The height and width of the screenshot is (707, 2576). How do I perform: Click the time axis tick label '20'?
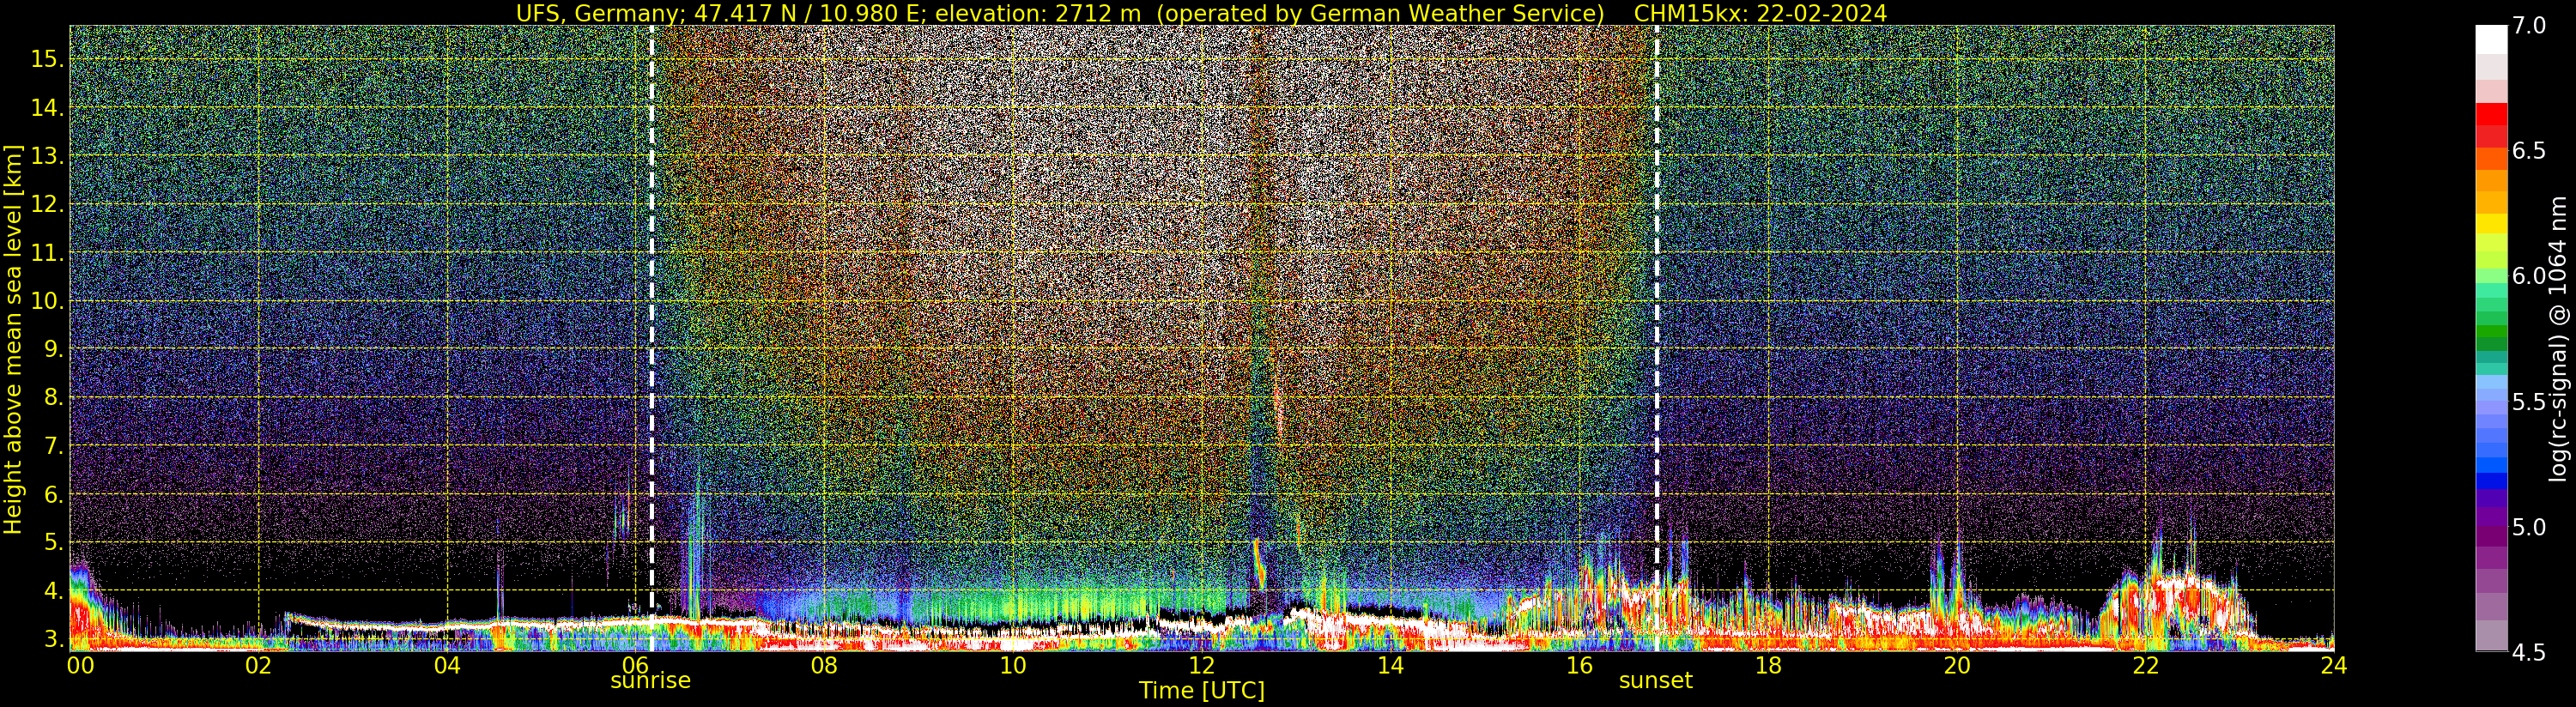[1957, 666]
